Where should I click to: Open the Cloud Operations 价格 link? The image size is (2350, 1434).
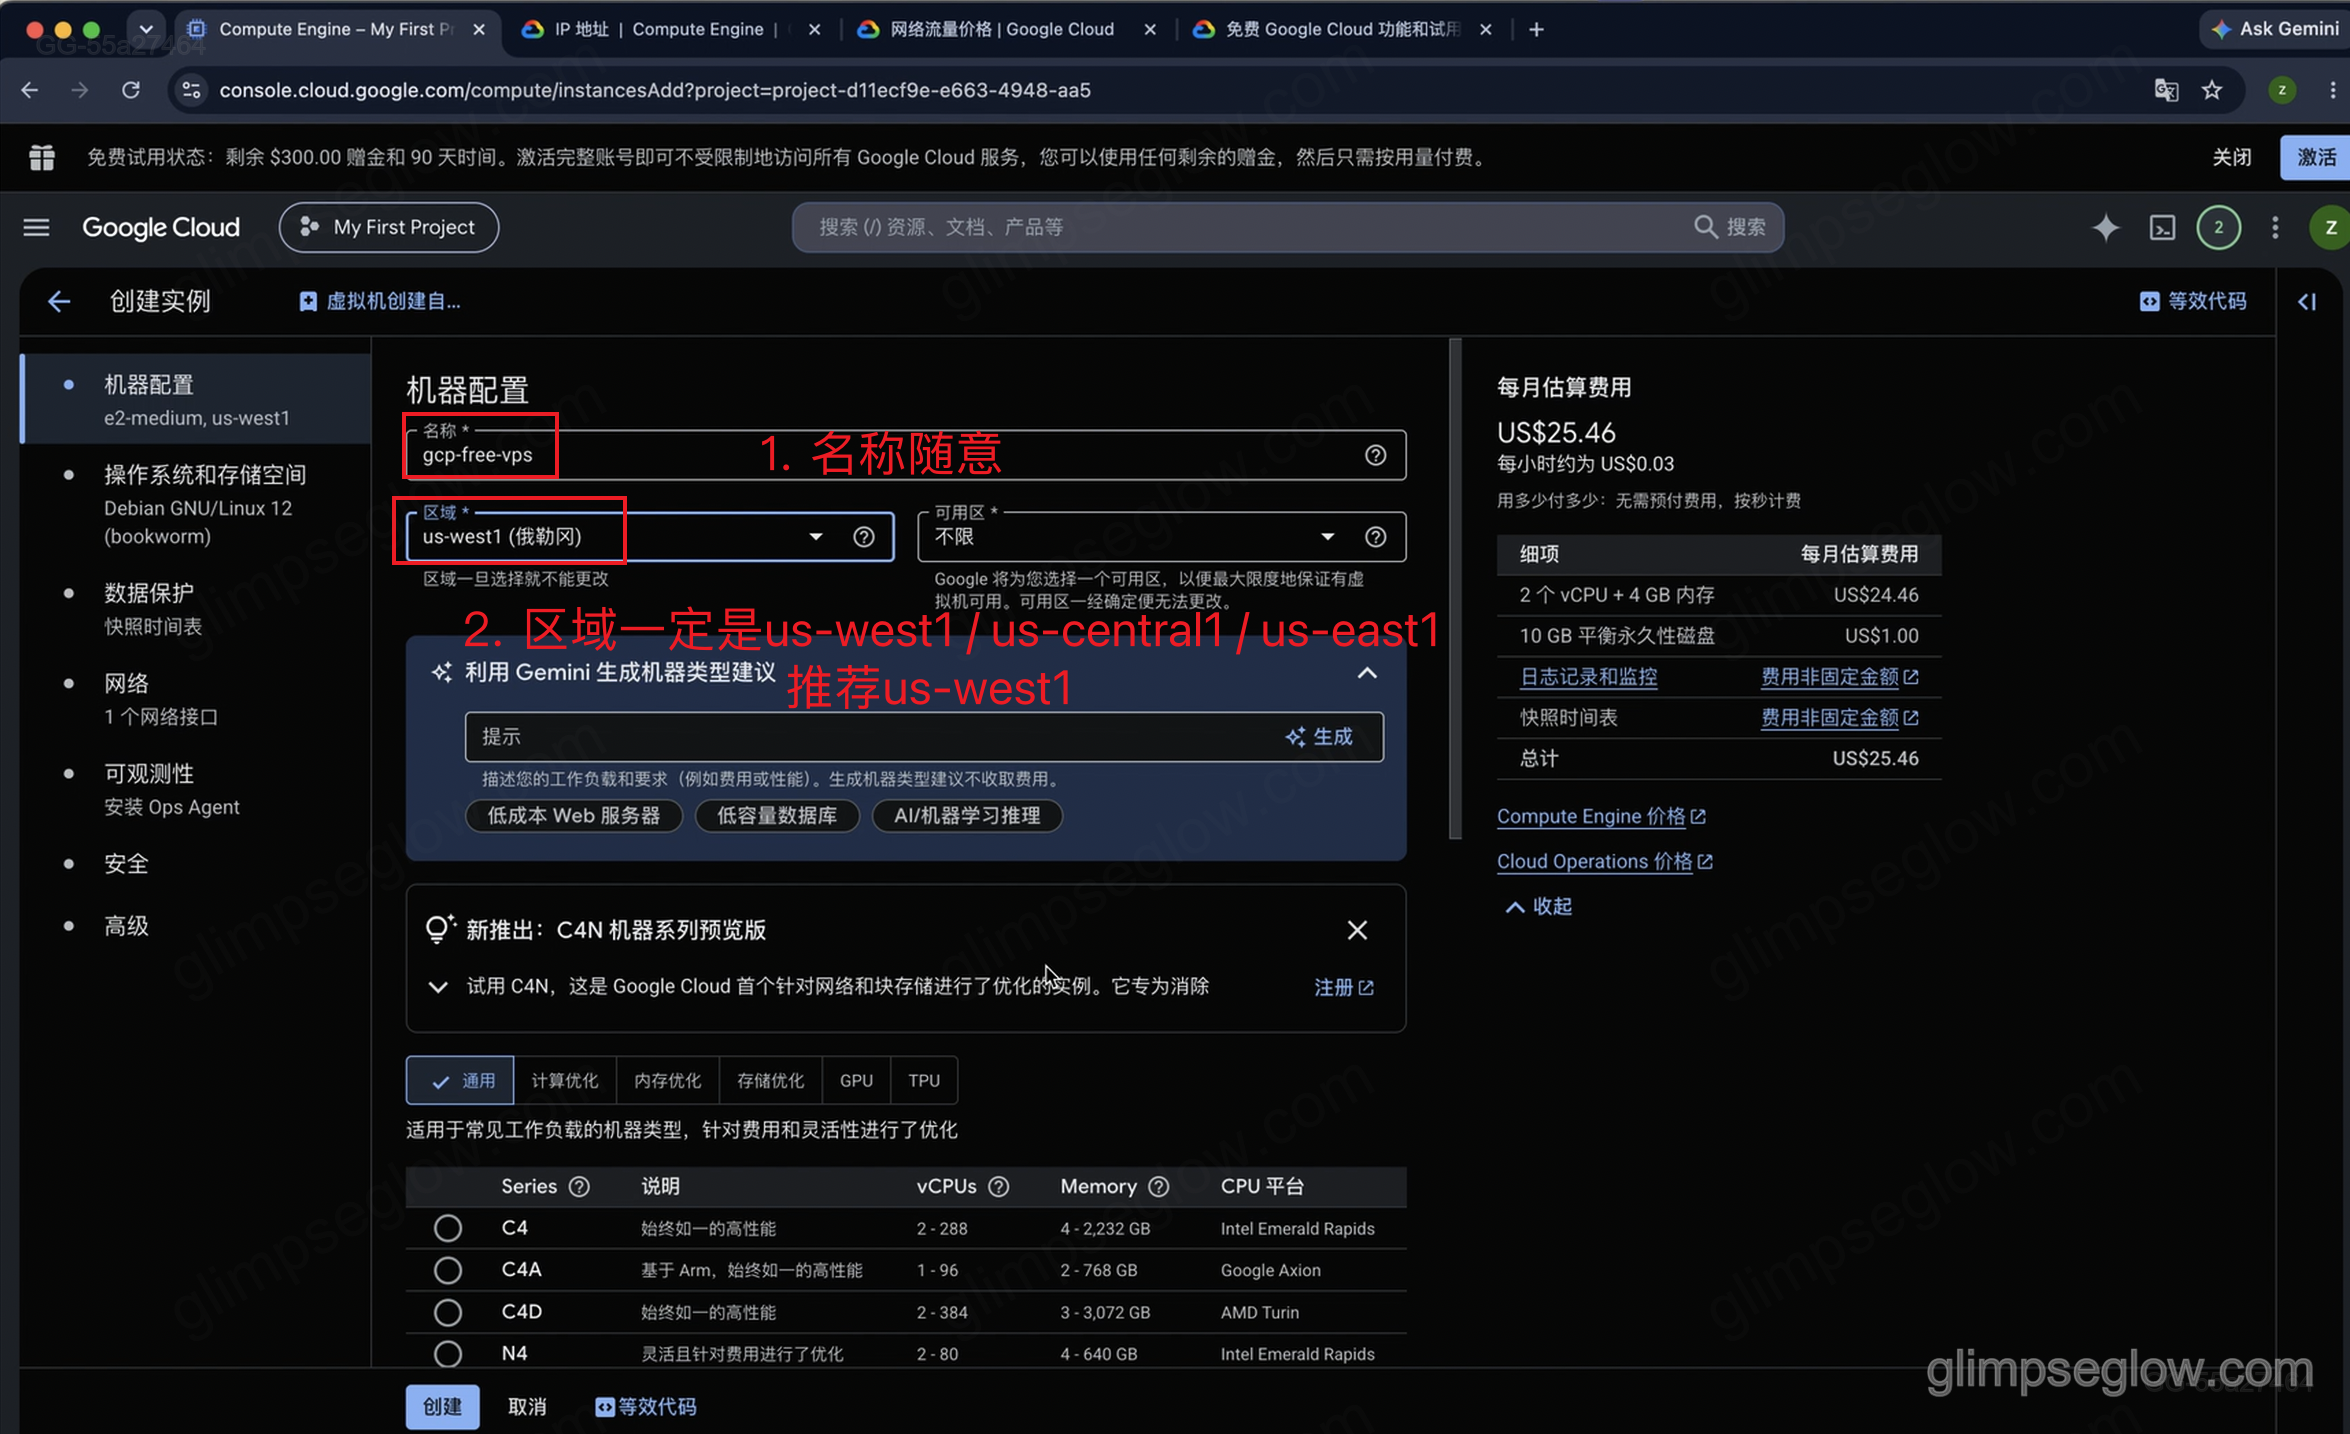pyautogui.click(x=1605, y=862)
